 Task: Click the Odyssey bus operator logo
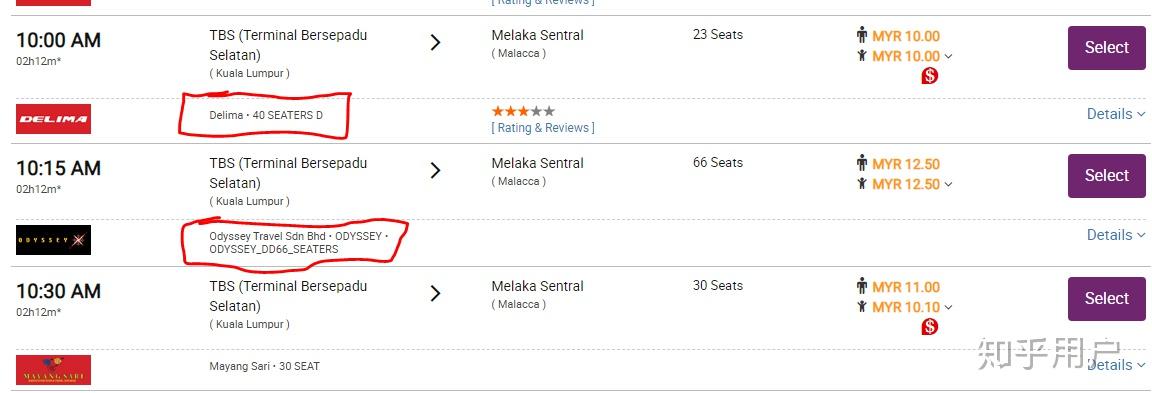coord(54,240)
